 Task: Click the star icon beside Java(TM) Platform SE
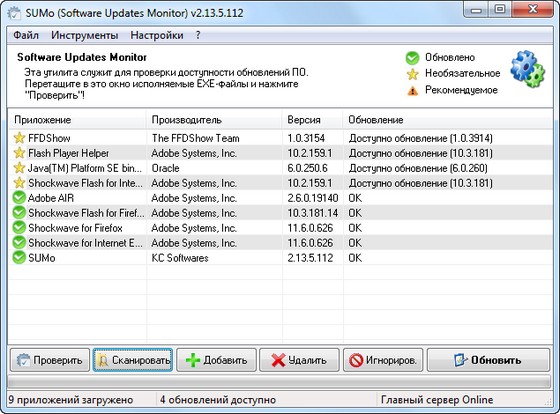pos(19,168)
